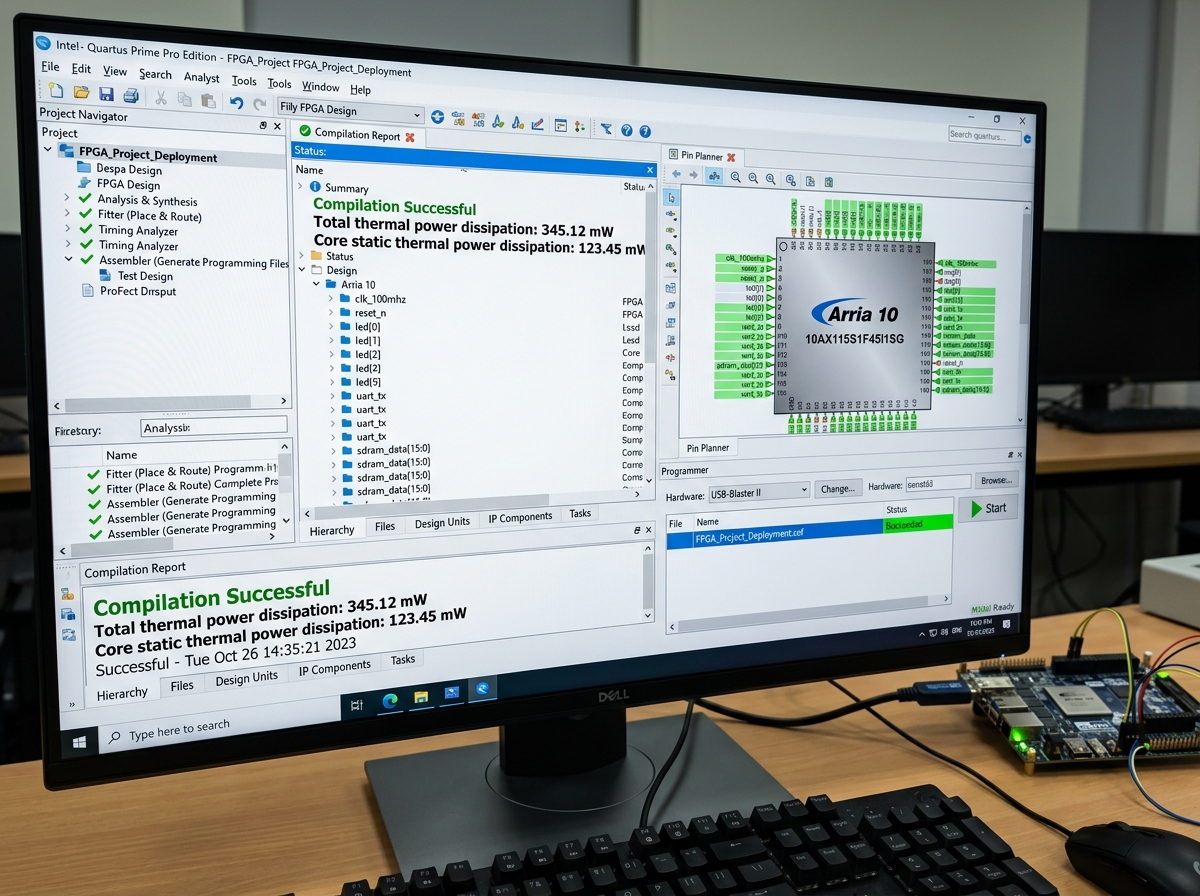Viewport: 1200px width, 896px height.
Task: Click the blue info icon beside Summary
Action: (x=315, y=187)
